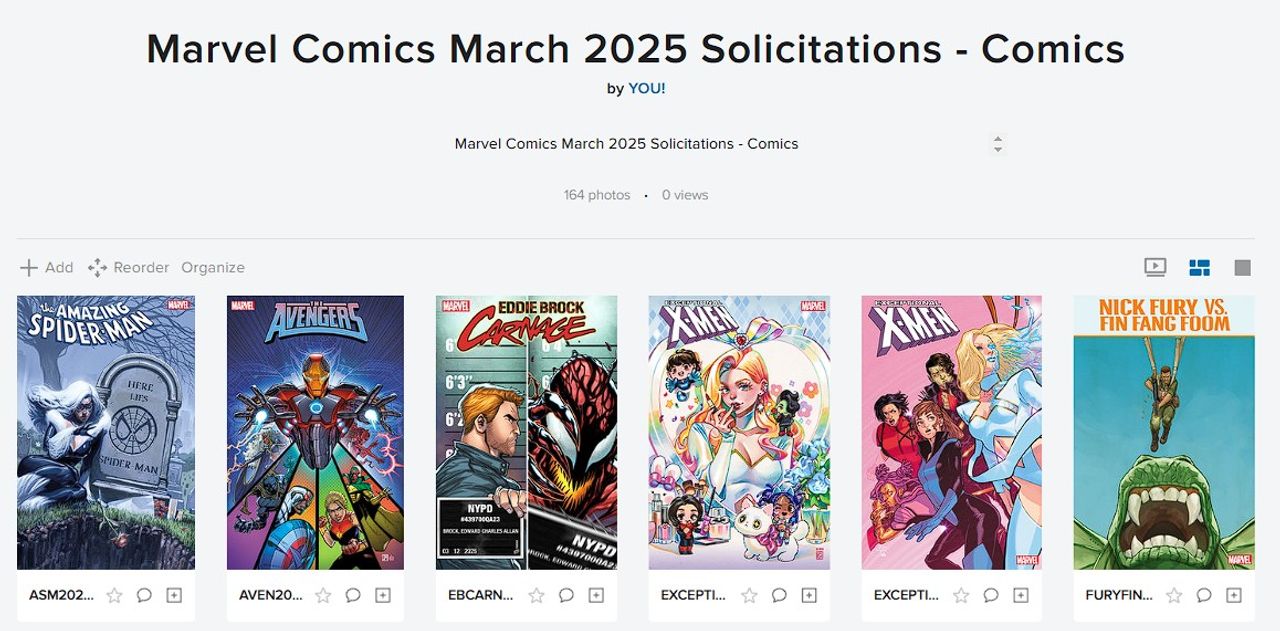Expand the album name select box

click(x=725, y=144)
